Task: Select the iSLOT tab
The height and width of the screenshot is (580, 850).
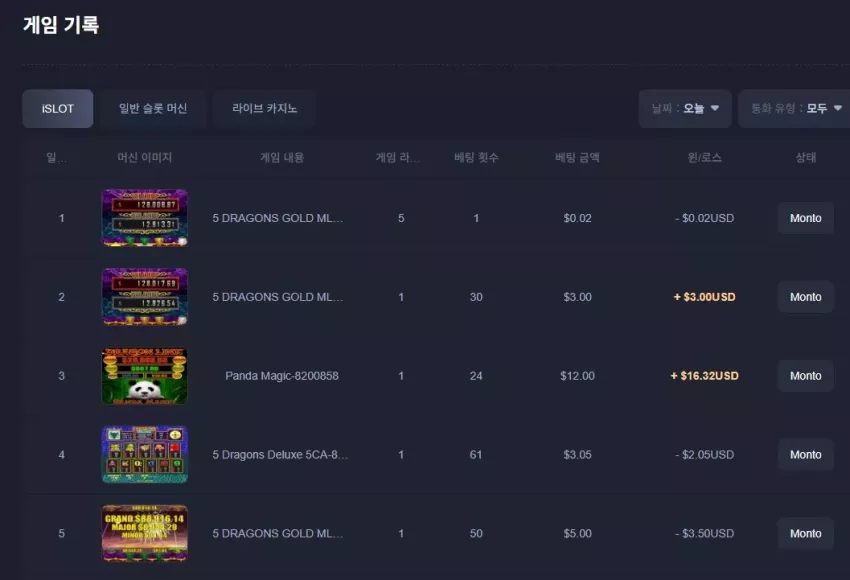Action: click(57, 108)
